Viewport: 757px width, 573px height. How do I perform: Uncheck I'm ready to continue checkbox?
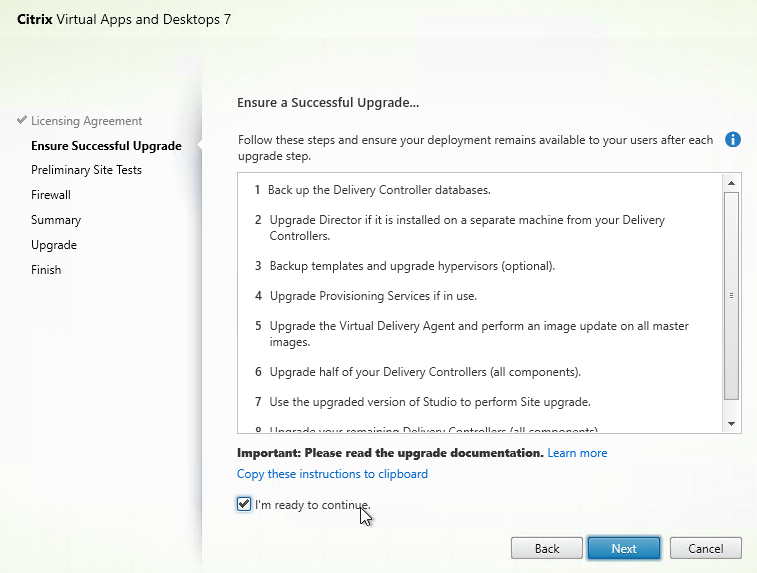(244, 504)
